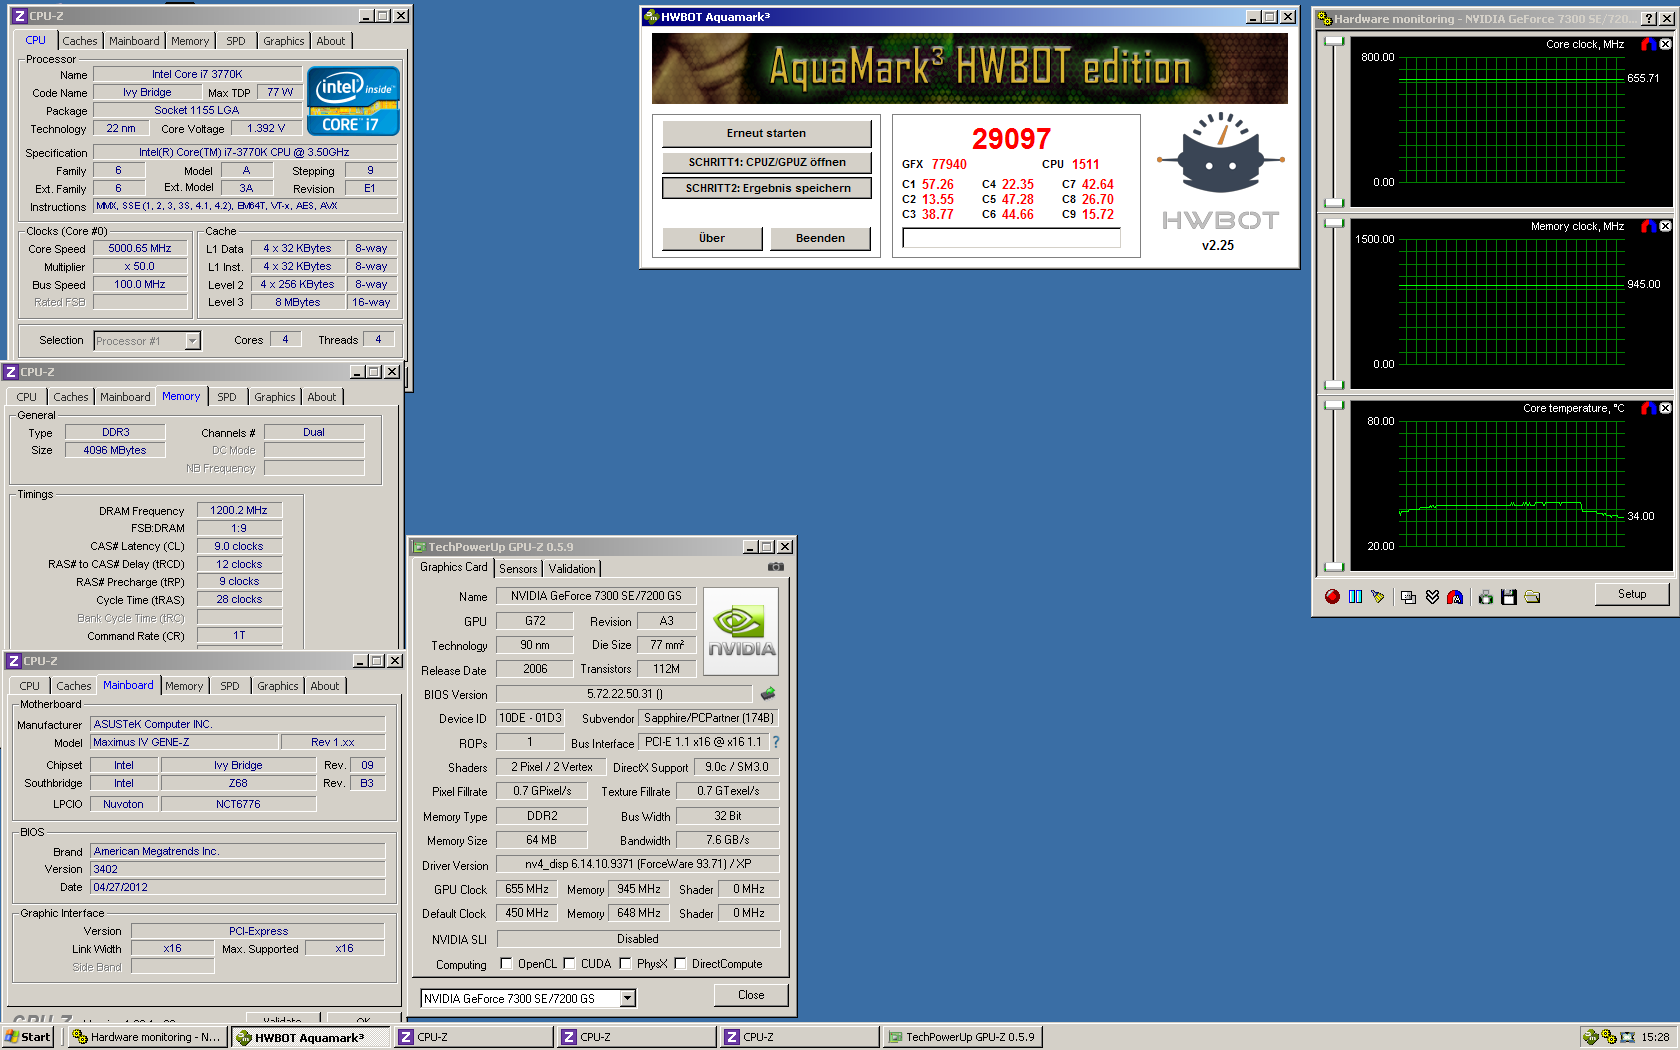
Task: Switch to Hardware monitoring in the taskbar
Action: [x=146, y=1037]
